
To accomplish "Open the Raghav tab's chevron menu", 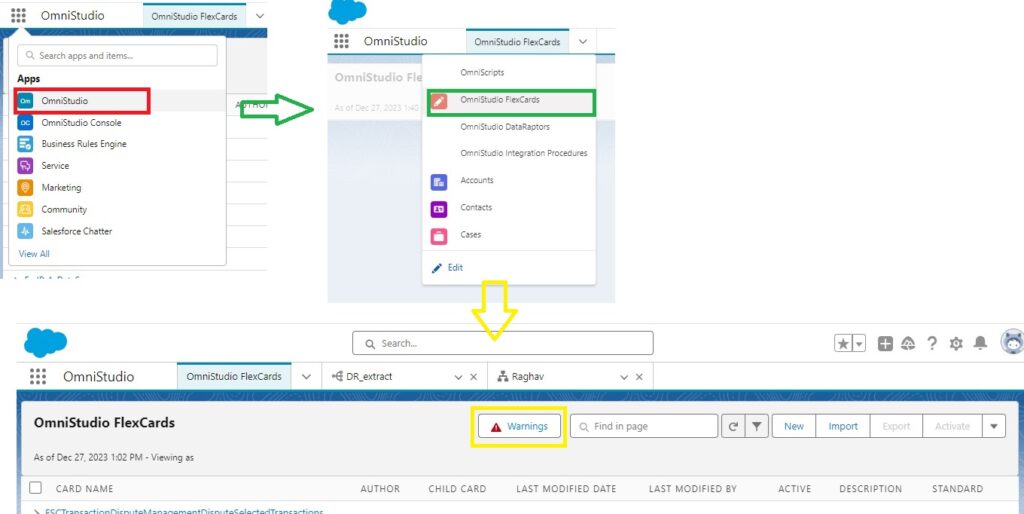I will coord(624,377).
